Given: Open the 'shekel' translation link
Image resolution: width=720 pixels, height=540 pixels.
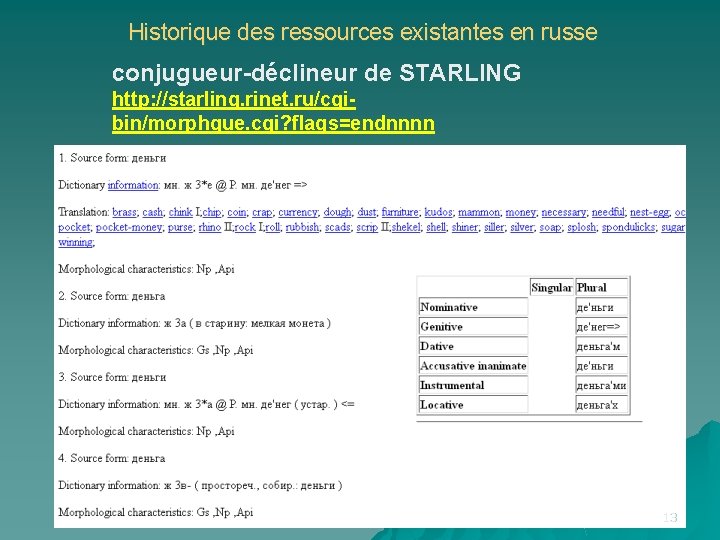Looking at the screenshot, I should click(x=405, y=227).
